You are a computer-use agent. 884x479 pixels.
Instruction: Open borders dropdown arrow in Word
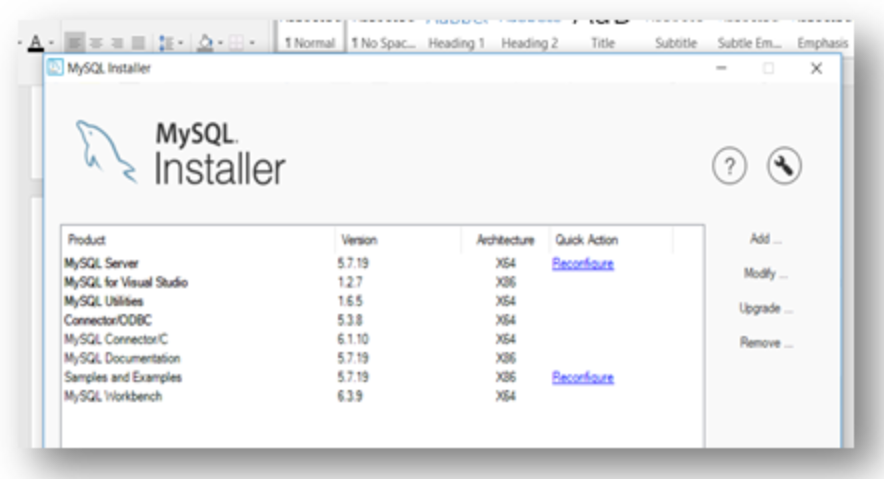(251, 43)
